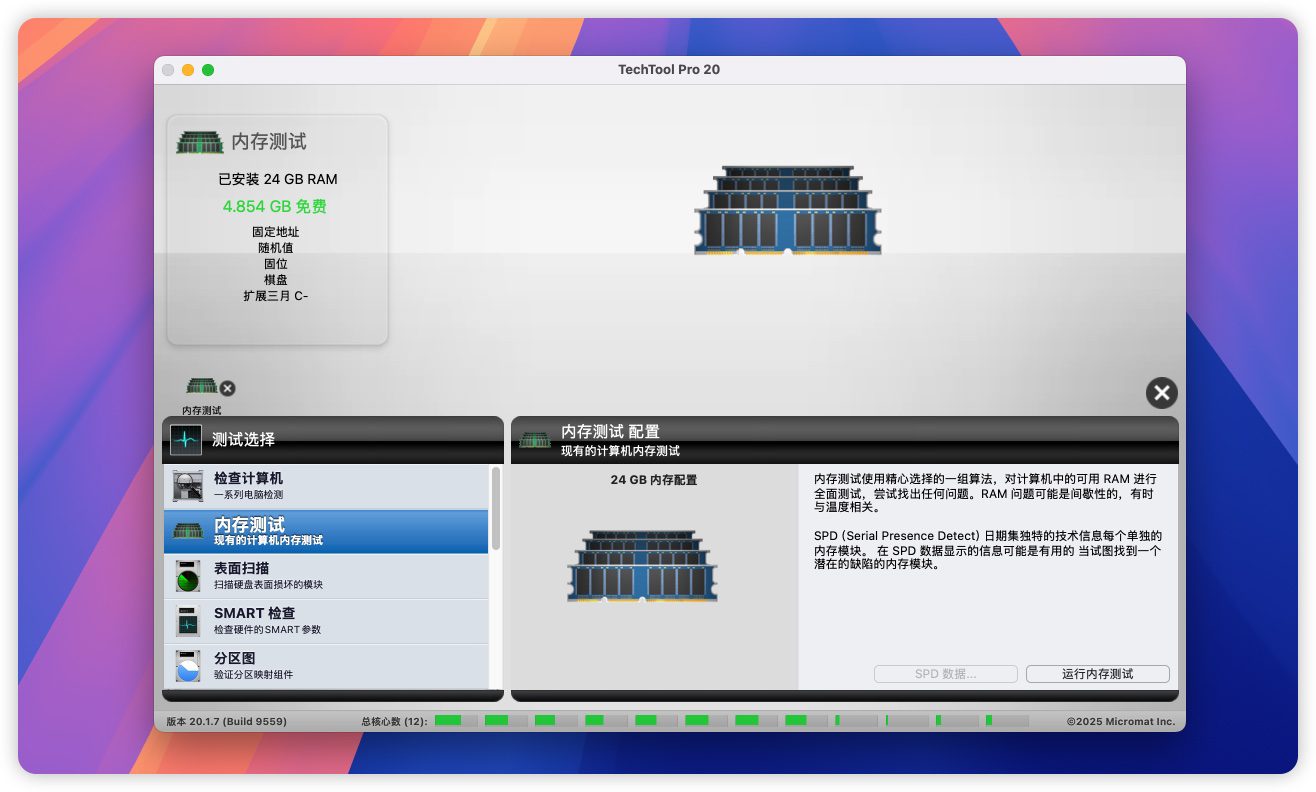Click the 测试选择 header waveform icon
This screenshot has height=792, width=1316.
click(186, 439)
